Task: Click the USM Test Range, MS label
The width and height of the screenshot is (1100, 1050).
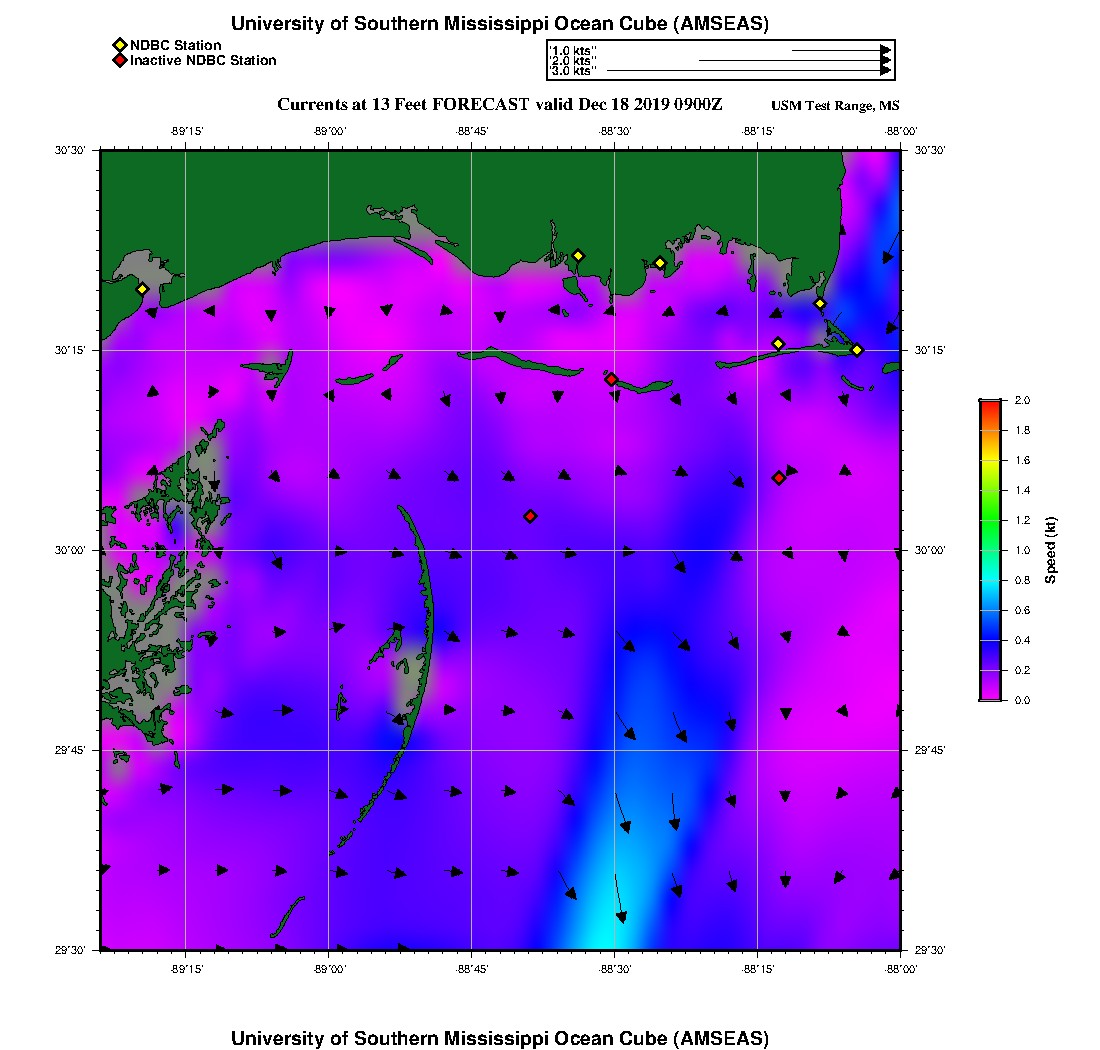Action: click(835, 106)
